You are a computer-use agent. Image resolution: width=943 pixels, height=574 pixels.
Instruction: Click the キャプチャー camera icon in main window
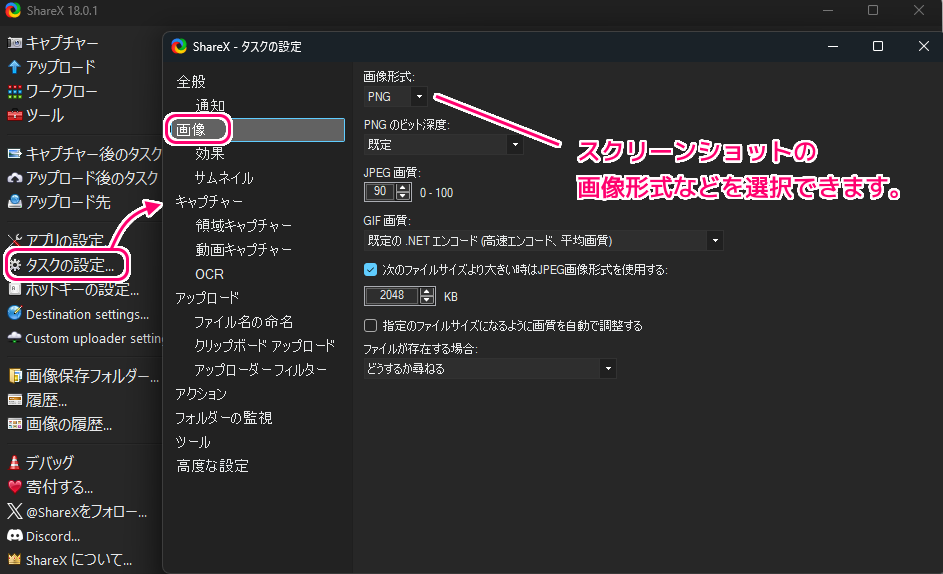(x=14, y=43)
